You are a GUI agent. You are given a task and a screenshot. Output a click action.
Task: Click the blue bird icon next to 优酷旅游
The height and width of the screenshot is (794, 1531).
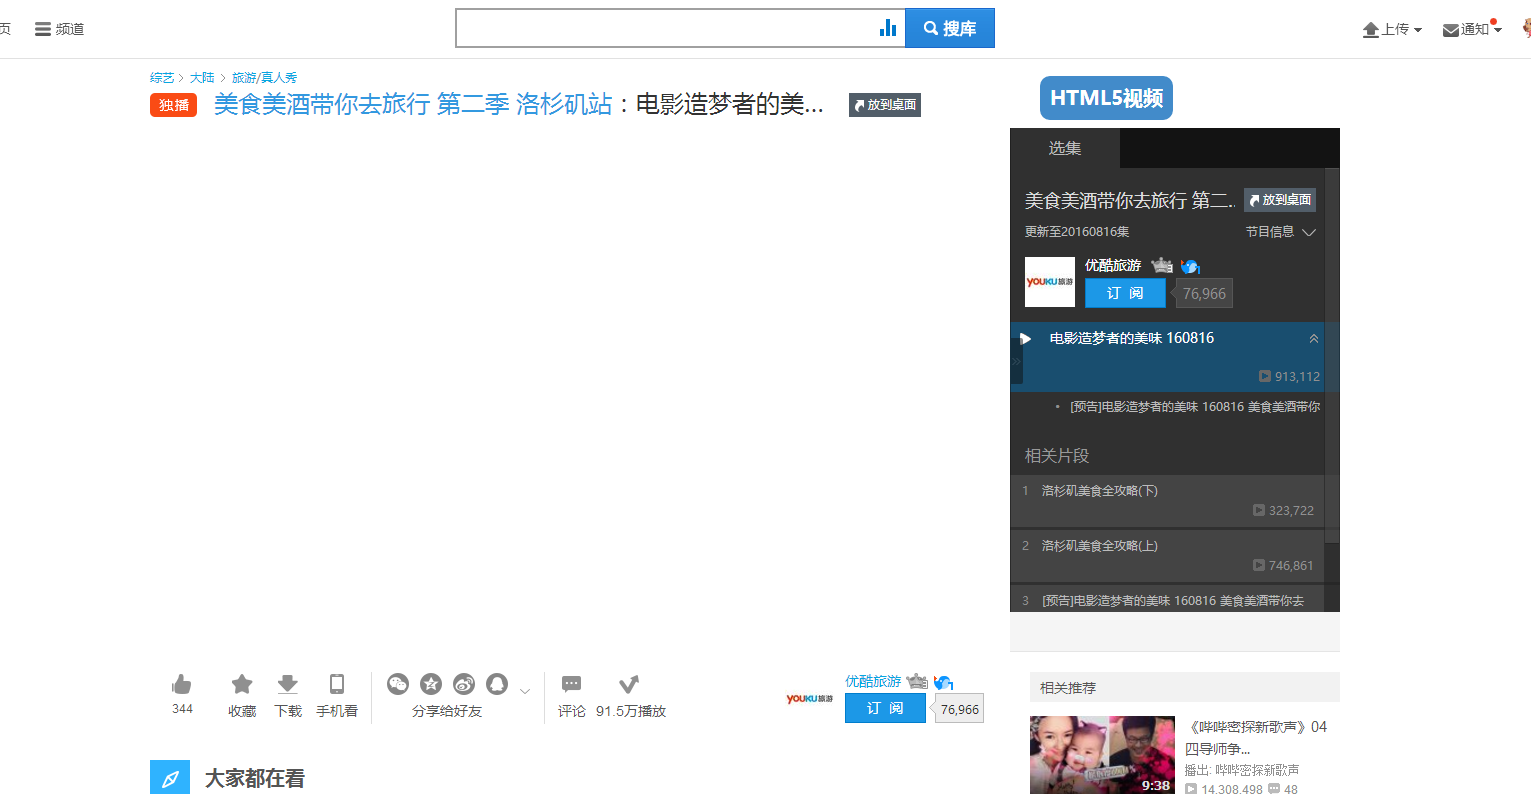coord(1189,265)
